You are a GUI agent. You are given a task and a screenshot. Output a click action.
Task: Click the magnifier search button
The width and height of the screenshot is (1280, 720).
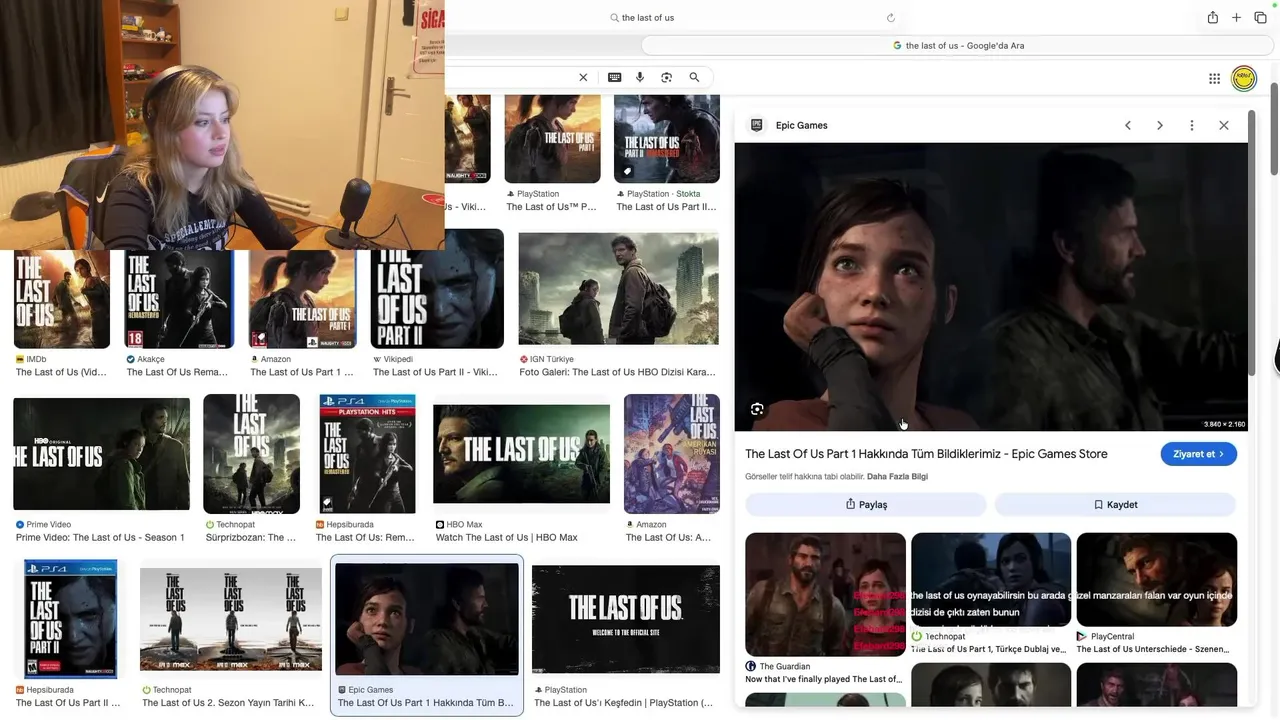tap(694, 77)
